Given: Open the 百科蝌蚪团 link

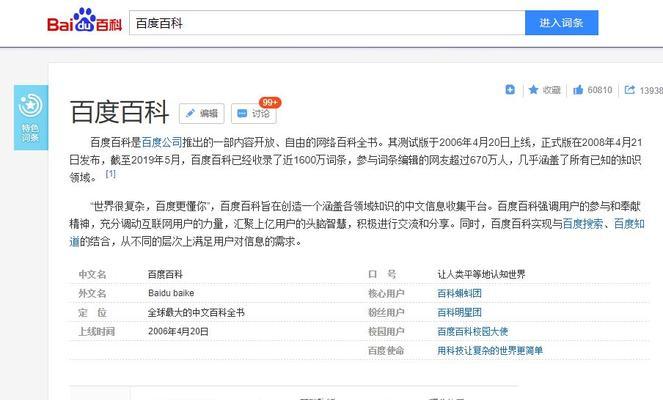Looking at the screenshot, I should tap(459, 293).
